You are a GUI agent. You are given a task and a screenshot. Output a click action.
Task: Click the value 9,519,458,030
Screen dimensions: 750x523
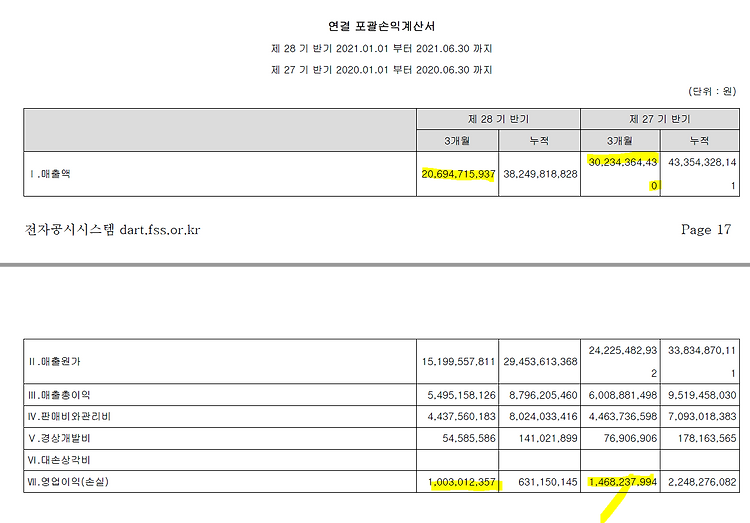coord(702,395)
